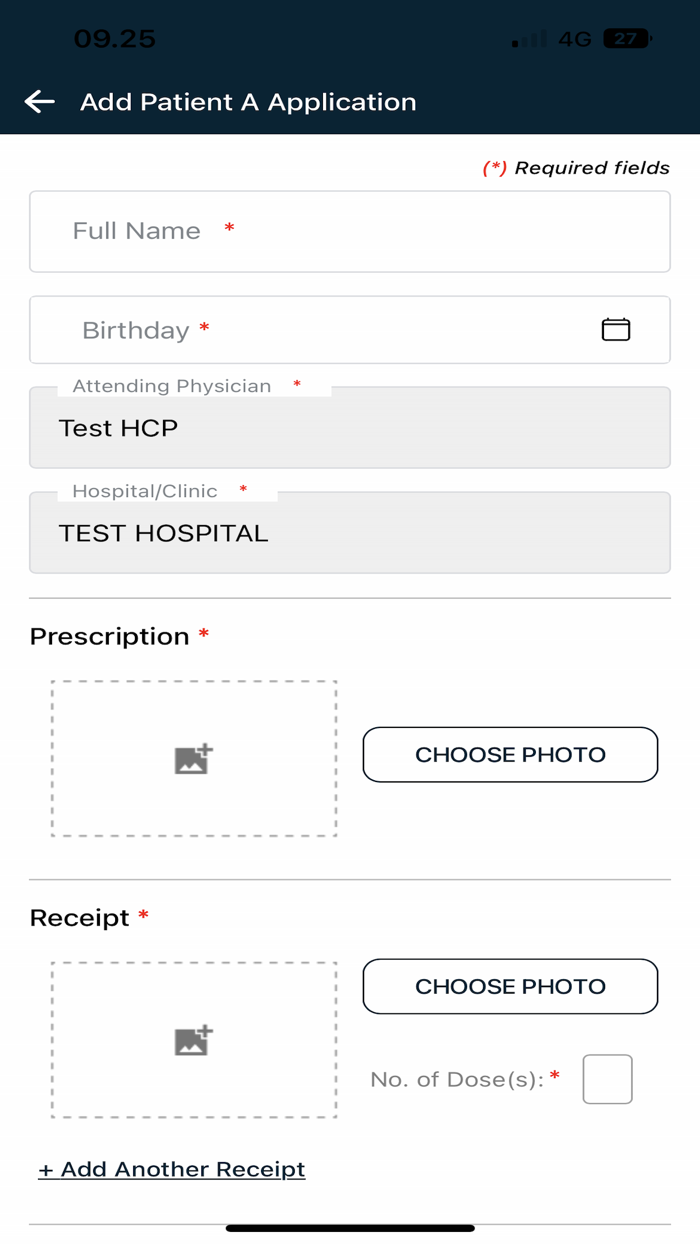Tap the battery indicator in status bar
This screenshot has height=1244, width=700.
(627, 39)
